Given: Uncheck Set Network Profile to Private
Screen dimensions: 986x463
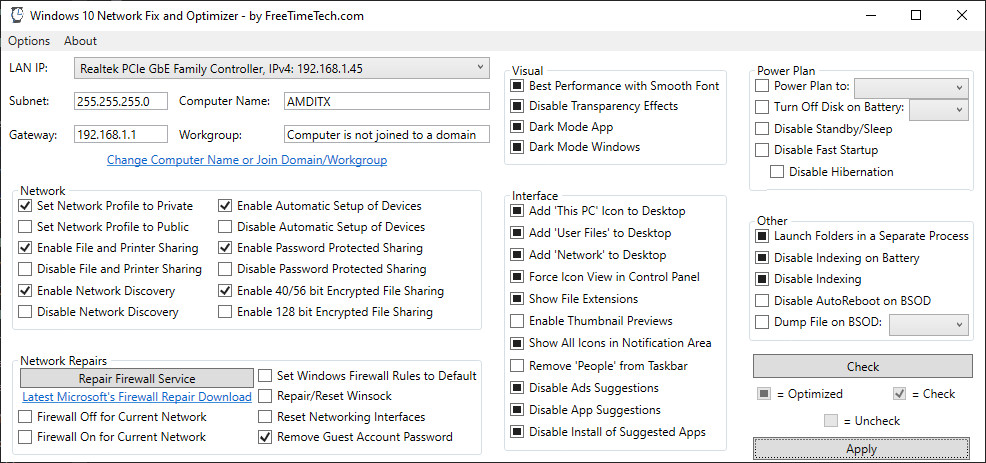Looking at the screenshot, I should [x=25, y=206].
